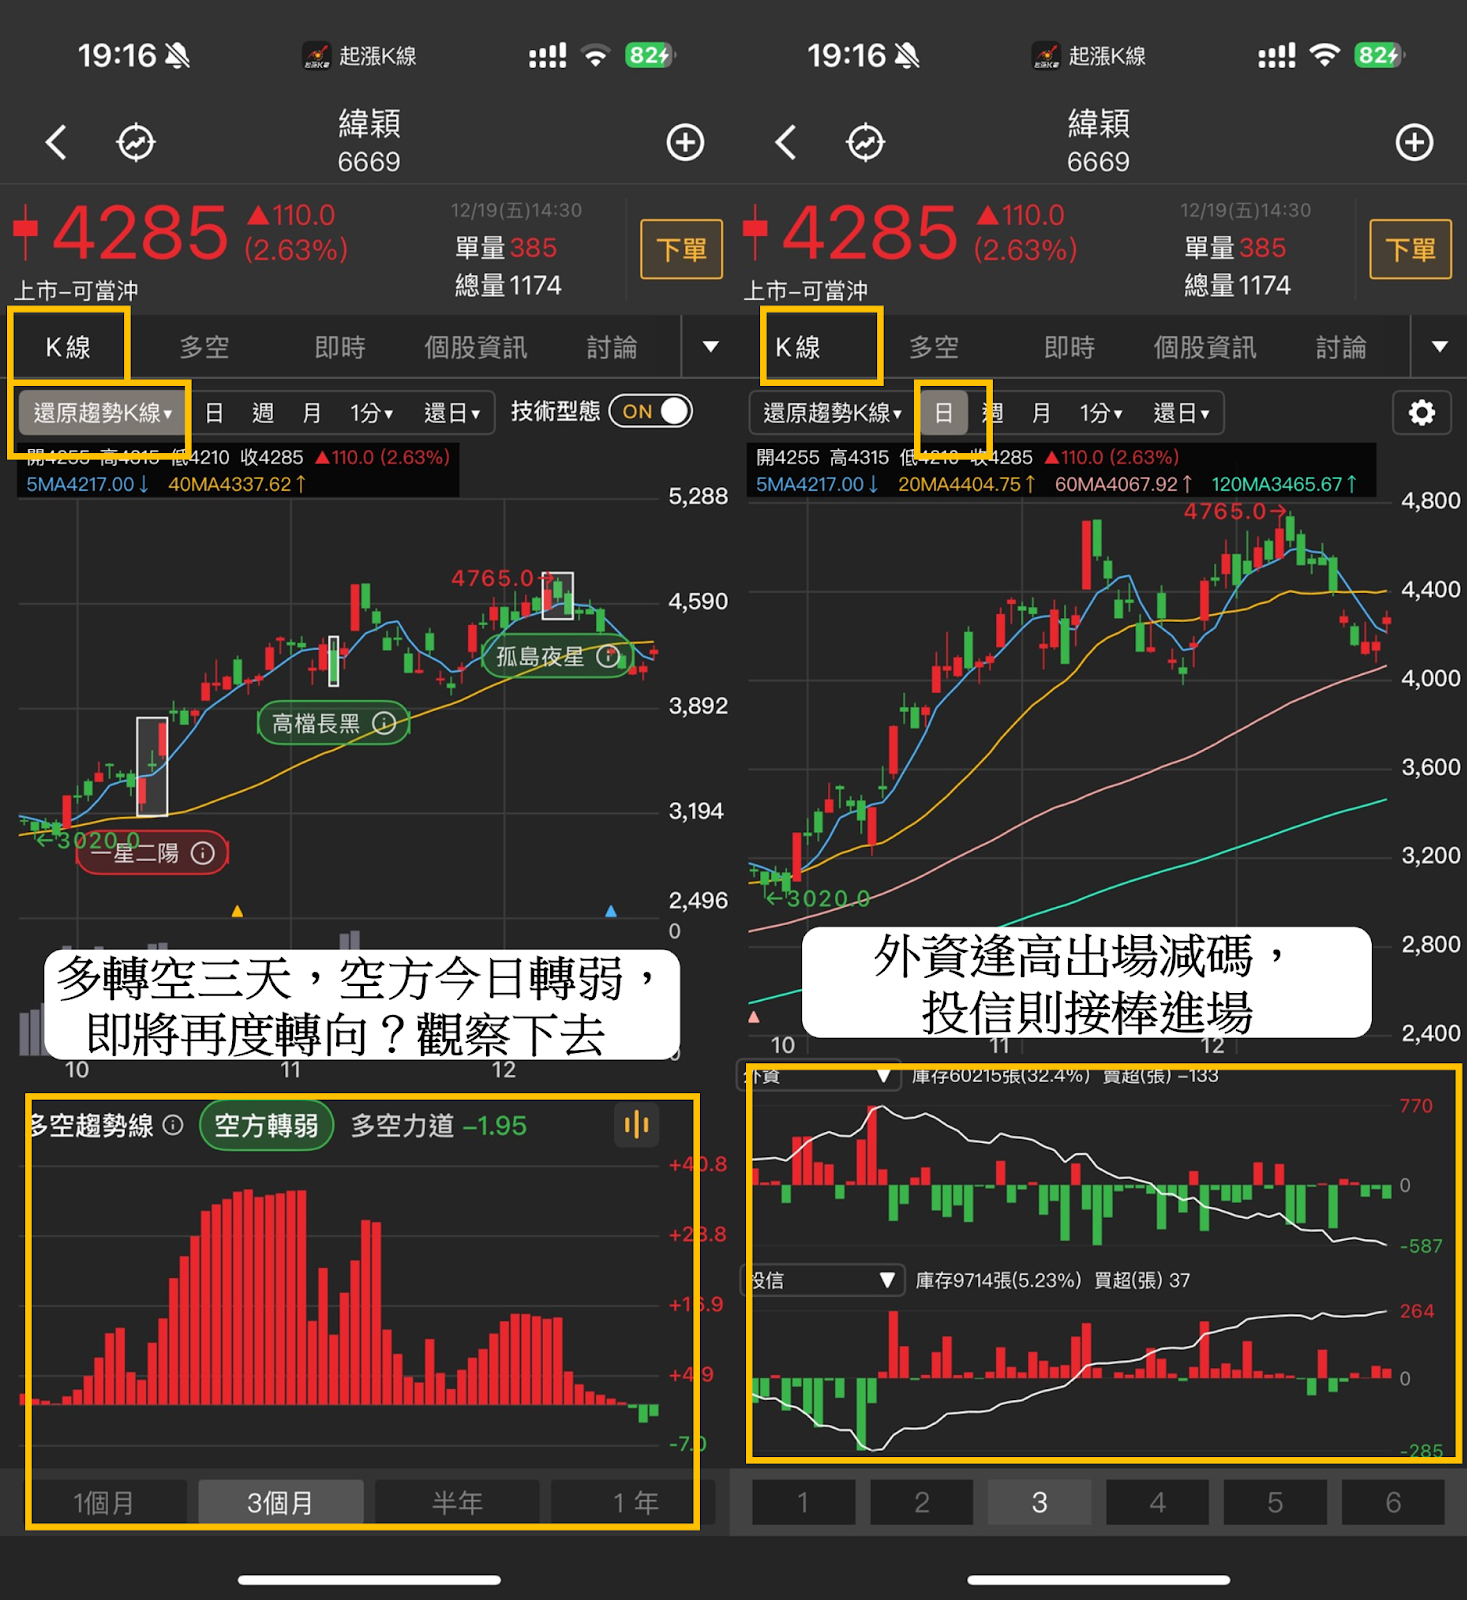Tap info icon beside 孤島夜星 pattern
The image size is (1467, 1600).
(x=608, y=657)
